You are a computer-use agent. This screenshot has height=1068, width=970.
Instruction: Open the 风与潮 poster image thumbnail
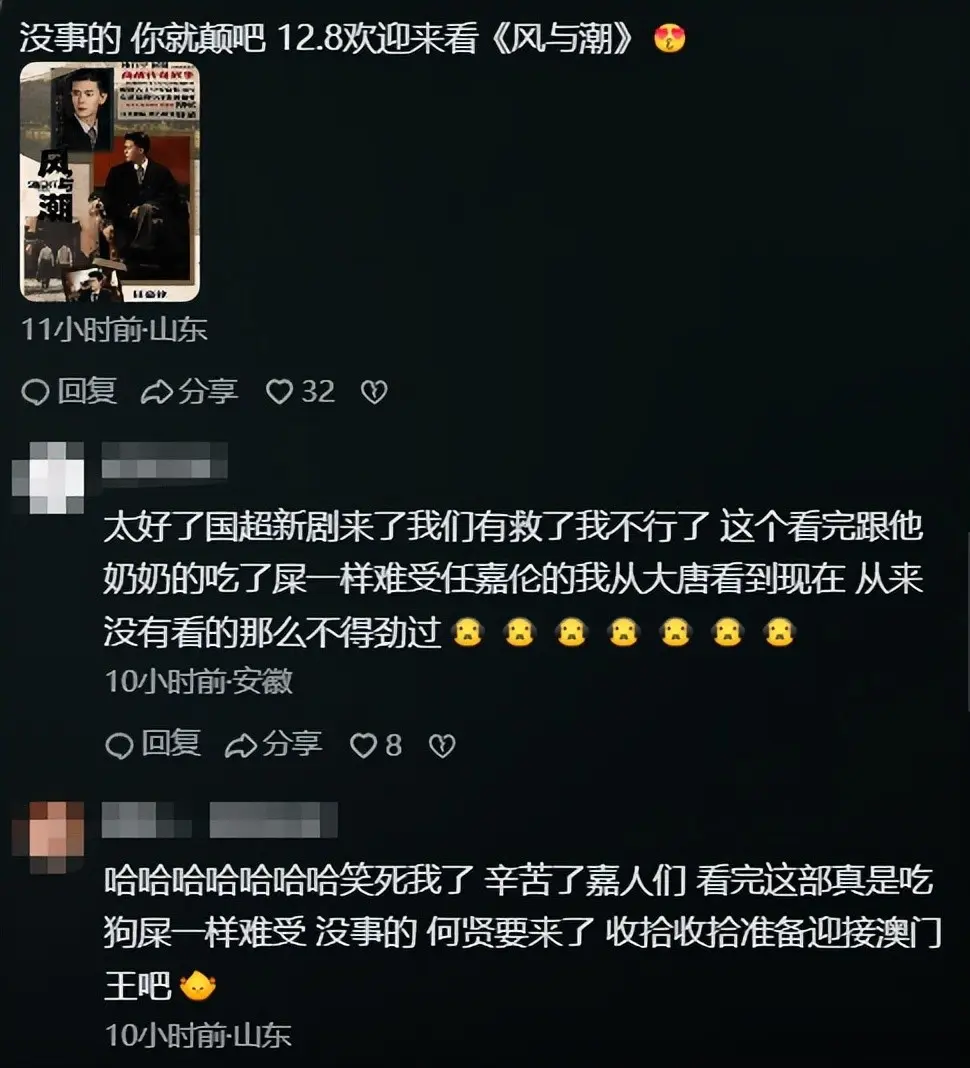coord(110,182)
